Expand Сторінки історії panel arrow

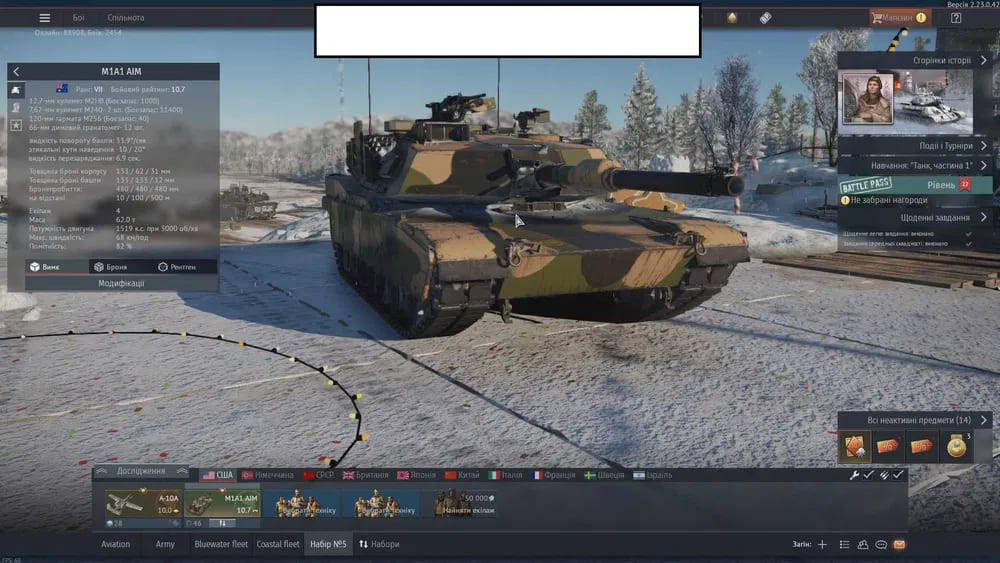(x=984, y=60)
